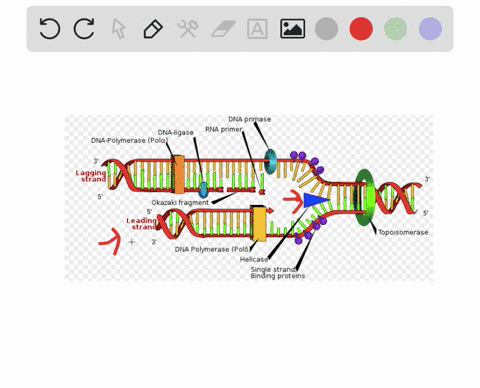Select the eraser tool
This screenshot has width=480, height=388.
click(x=223, y=29)
